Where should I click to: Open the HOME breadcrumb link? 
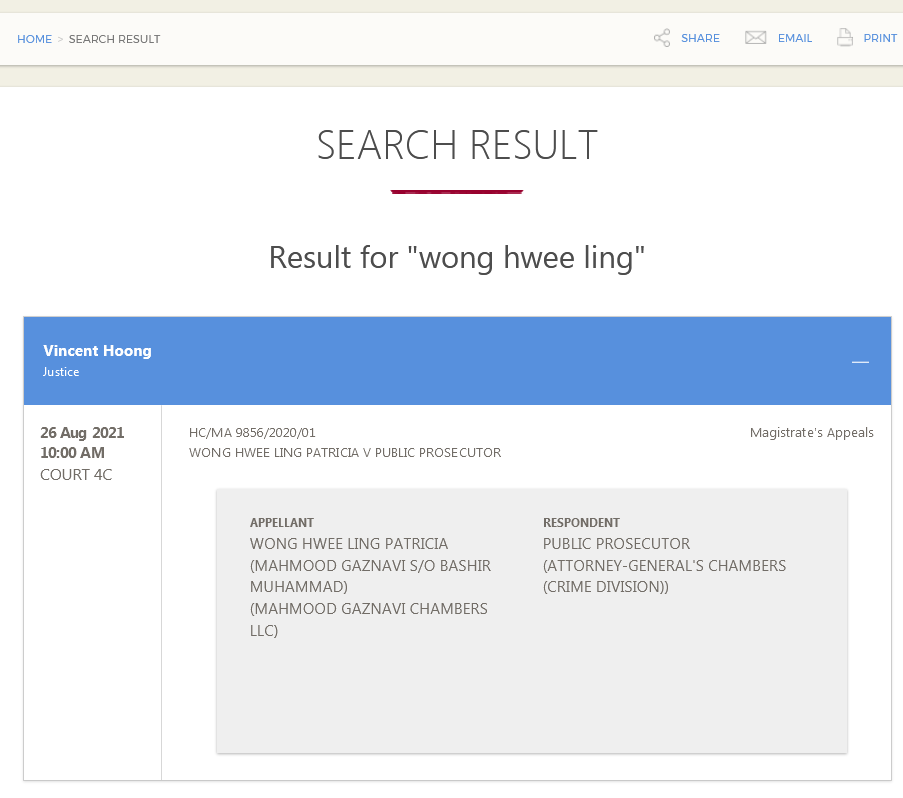click(x=34, y=39)
